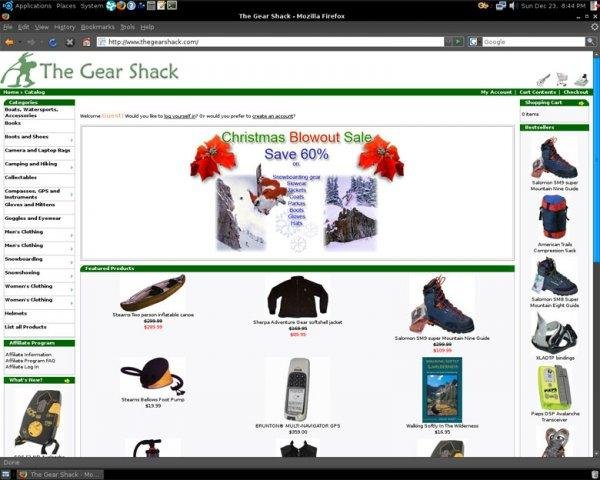Open the Brunton Multi-Navigator GPS image

[x=297, y=389]
